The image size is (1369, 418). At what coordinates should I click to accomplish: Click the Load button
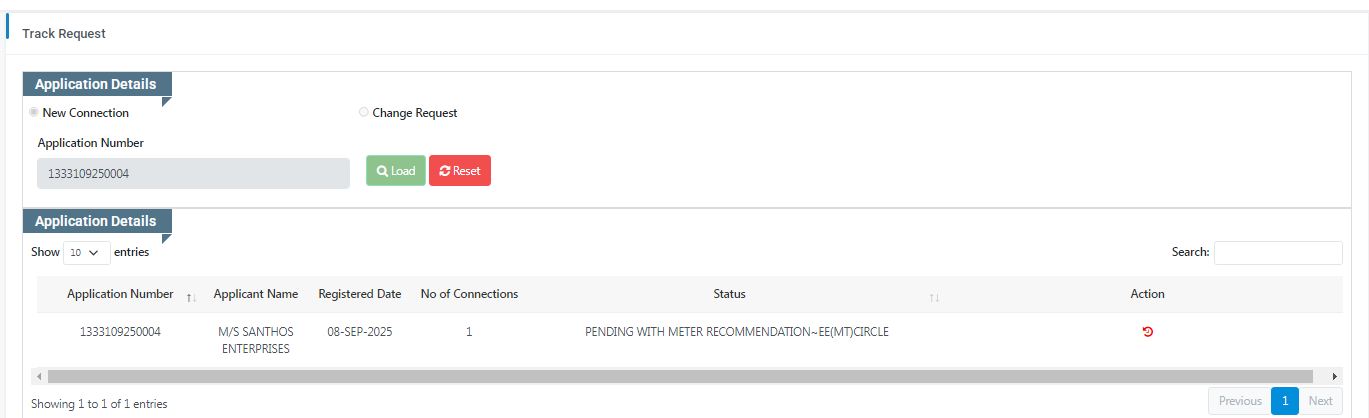395,171
